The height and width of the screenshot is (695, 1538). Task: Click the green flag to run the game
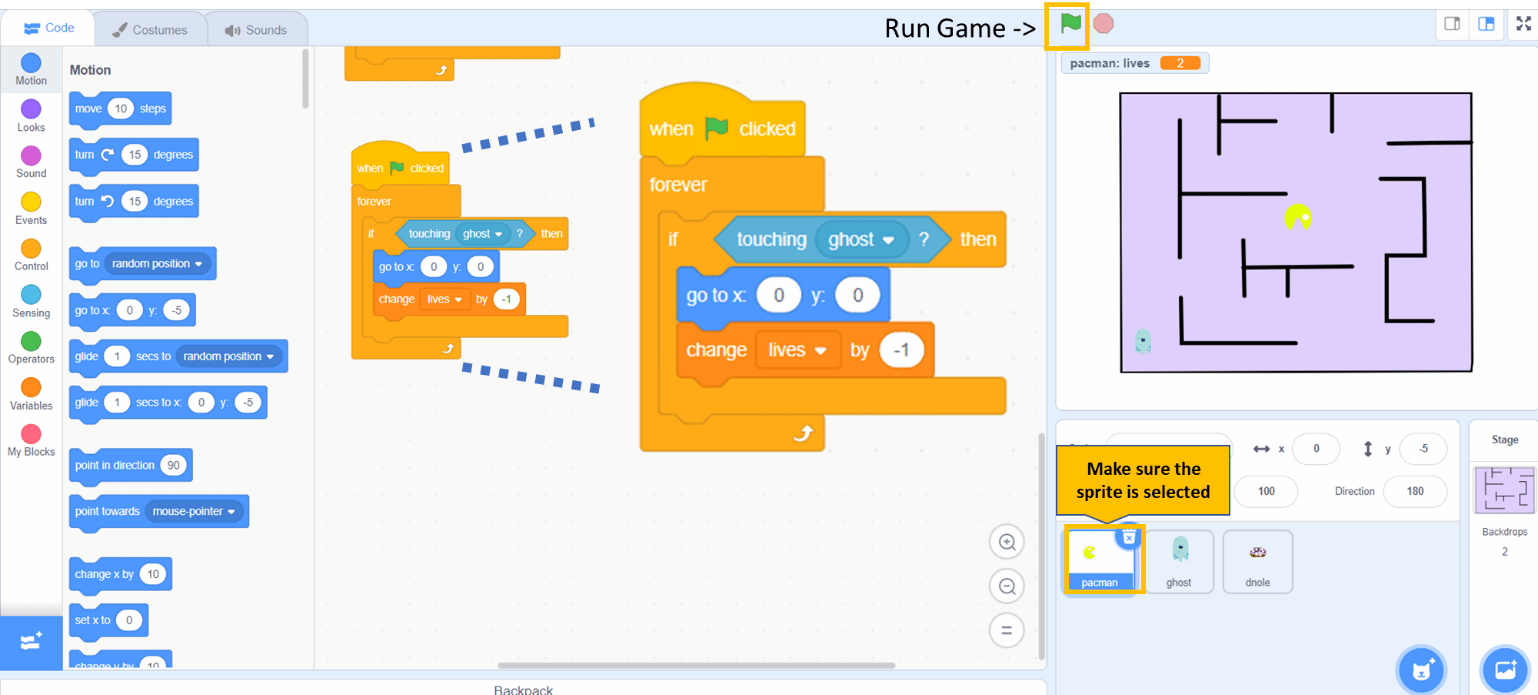1070,24
